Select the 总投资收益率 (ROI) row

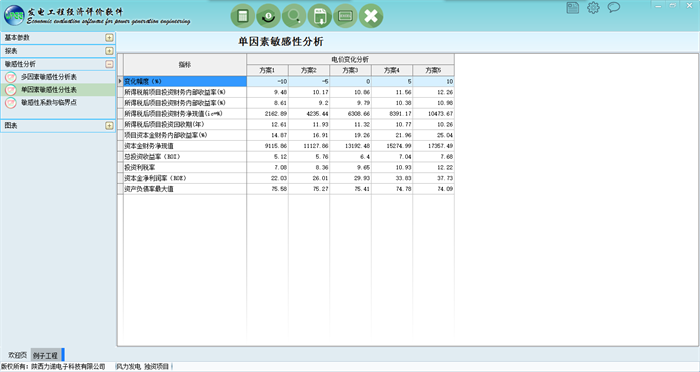click(x=185, y=157)
